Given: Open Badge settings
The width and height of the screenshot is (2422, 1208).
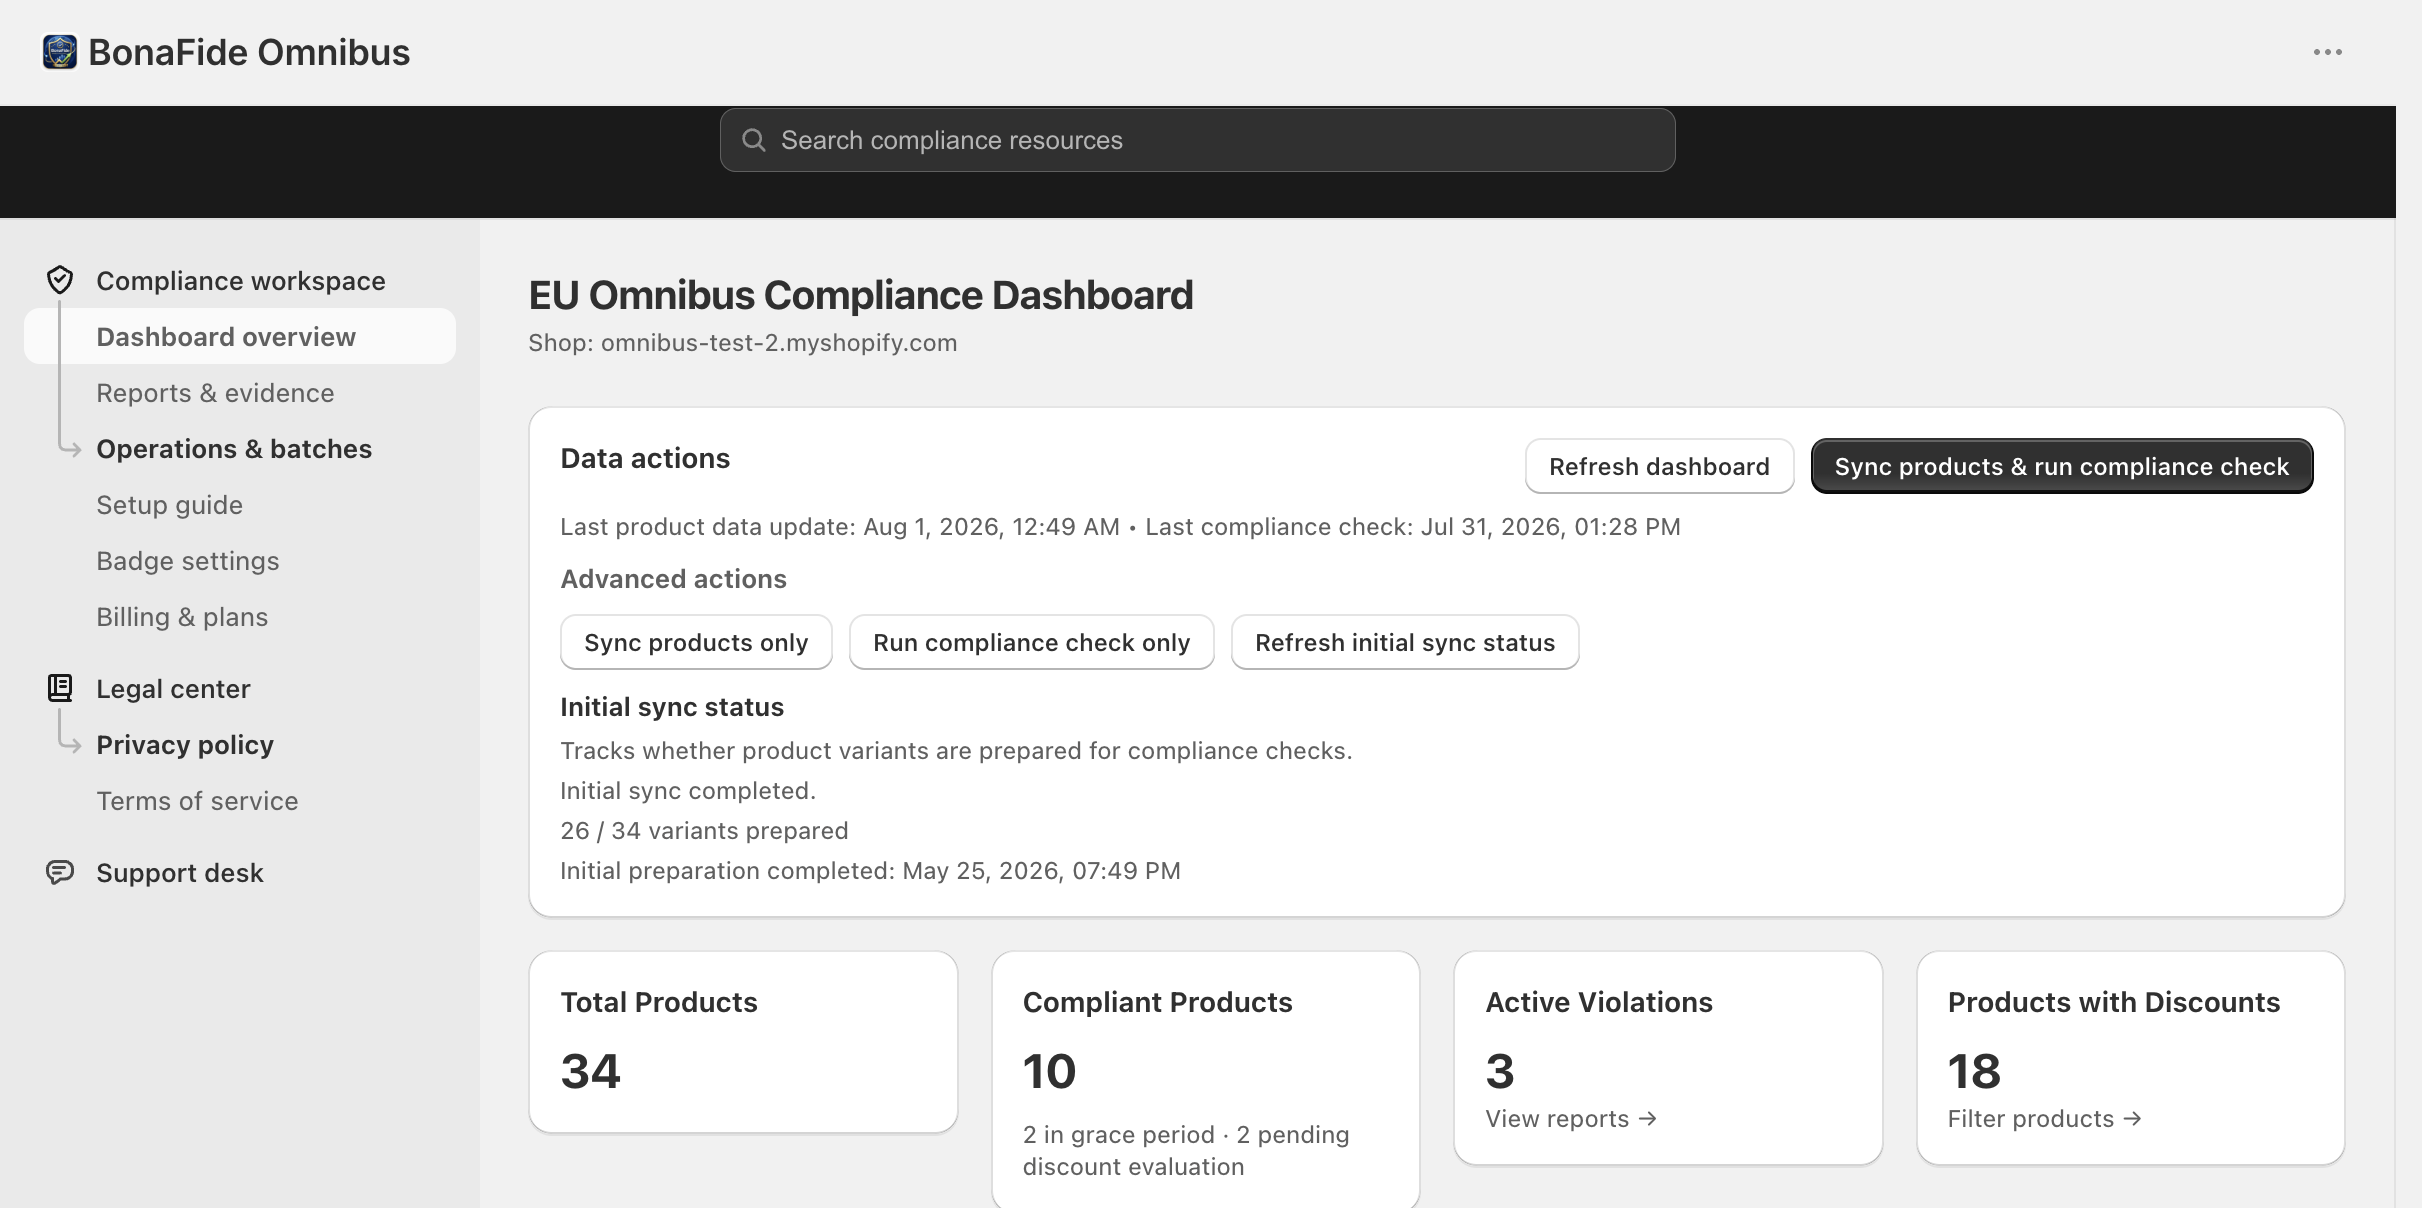Looking at the screenshot, I should tap(187, 561).
